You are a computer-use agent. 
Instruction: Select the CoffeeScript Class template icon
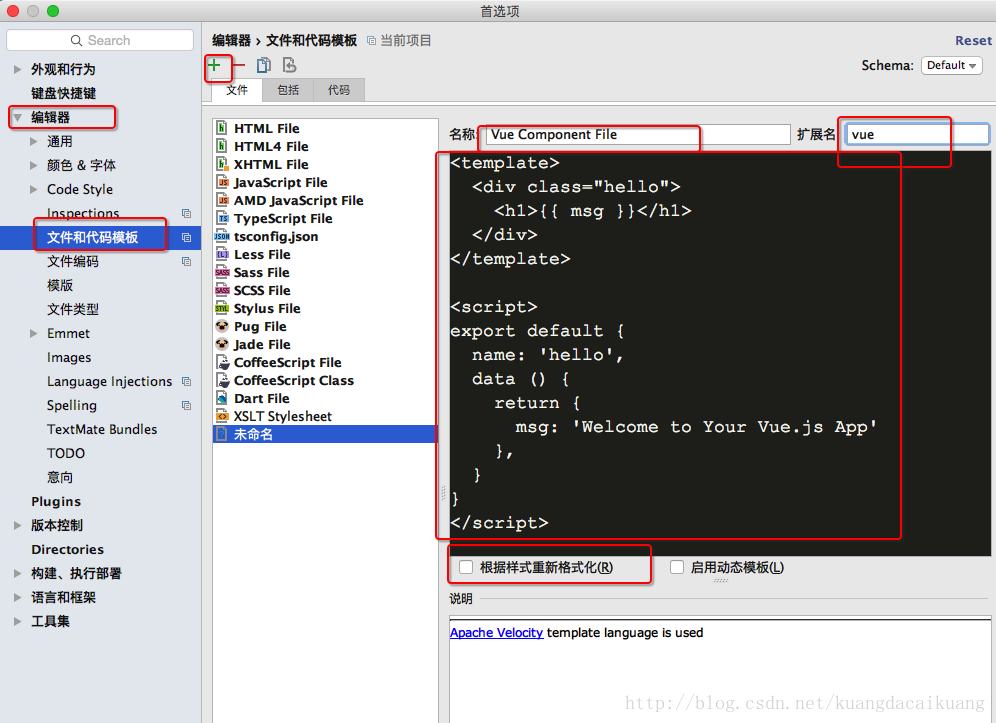tap(222, 380)
